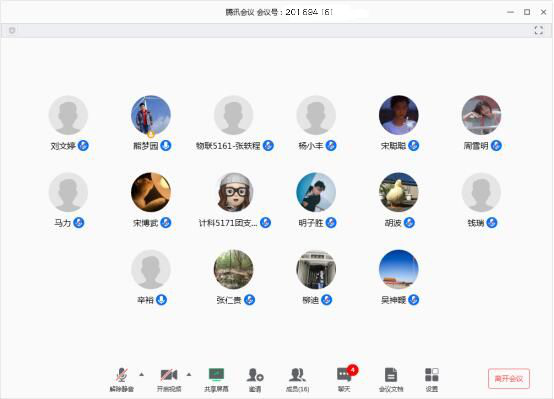Click the unmute microphone icon (解除静音)

pos(122,375)
